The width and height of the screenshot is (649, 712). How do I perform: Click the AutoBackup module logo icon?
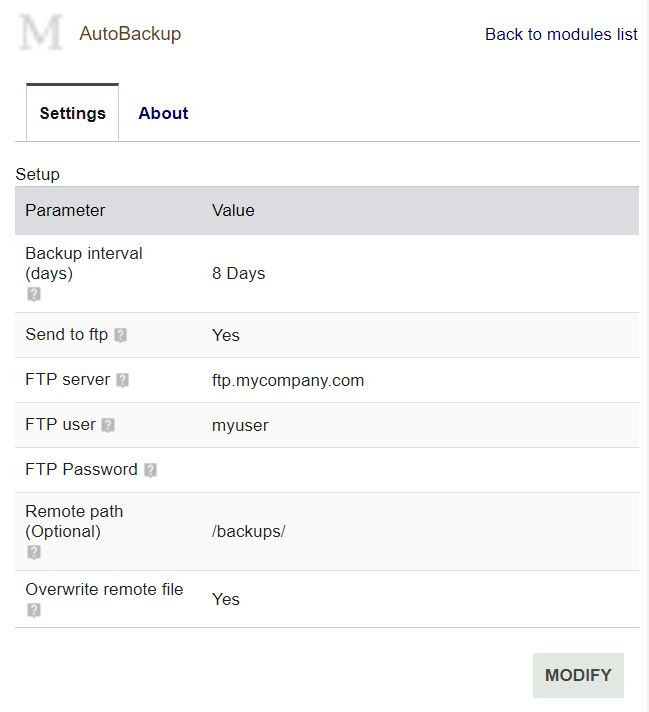[41, 34]
